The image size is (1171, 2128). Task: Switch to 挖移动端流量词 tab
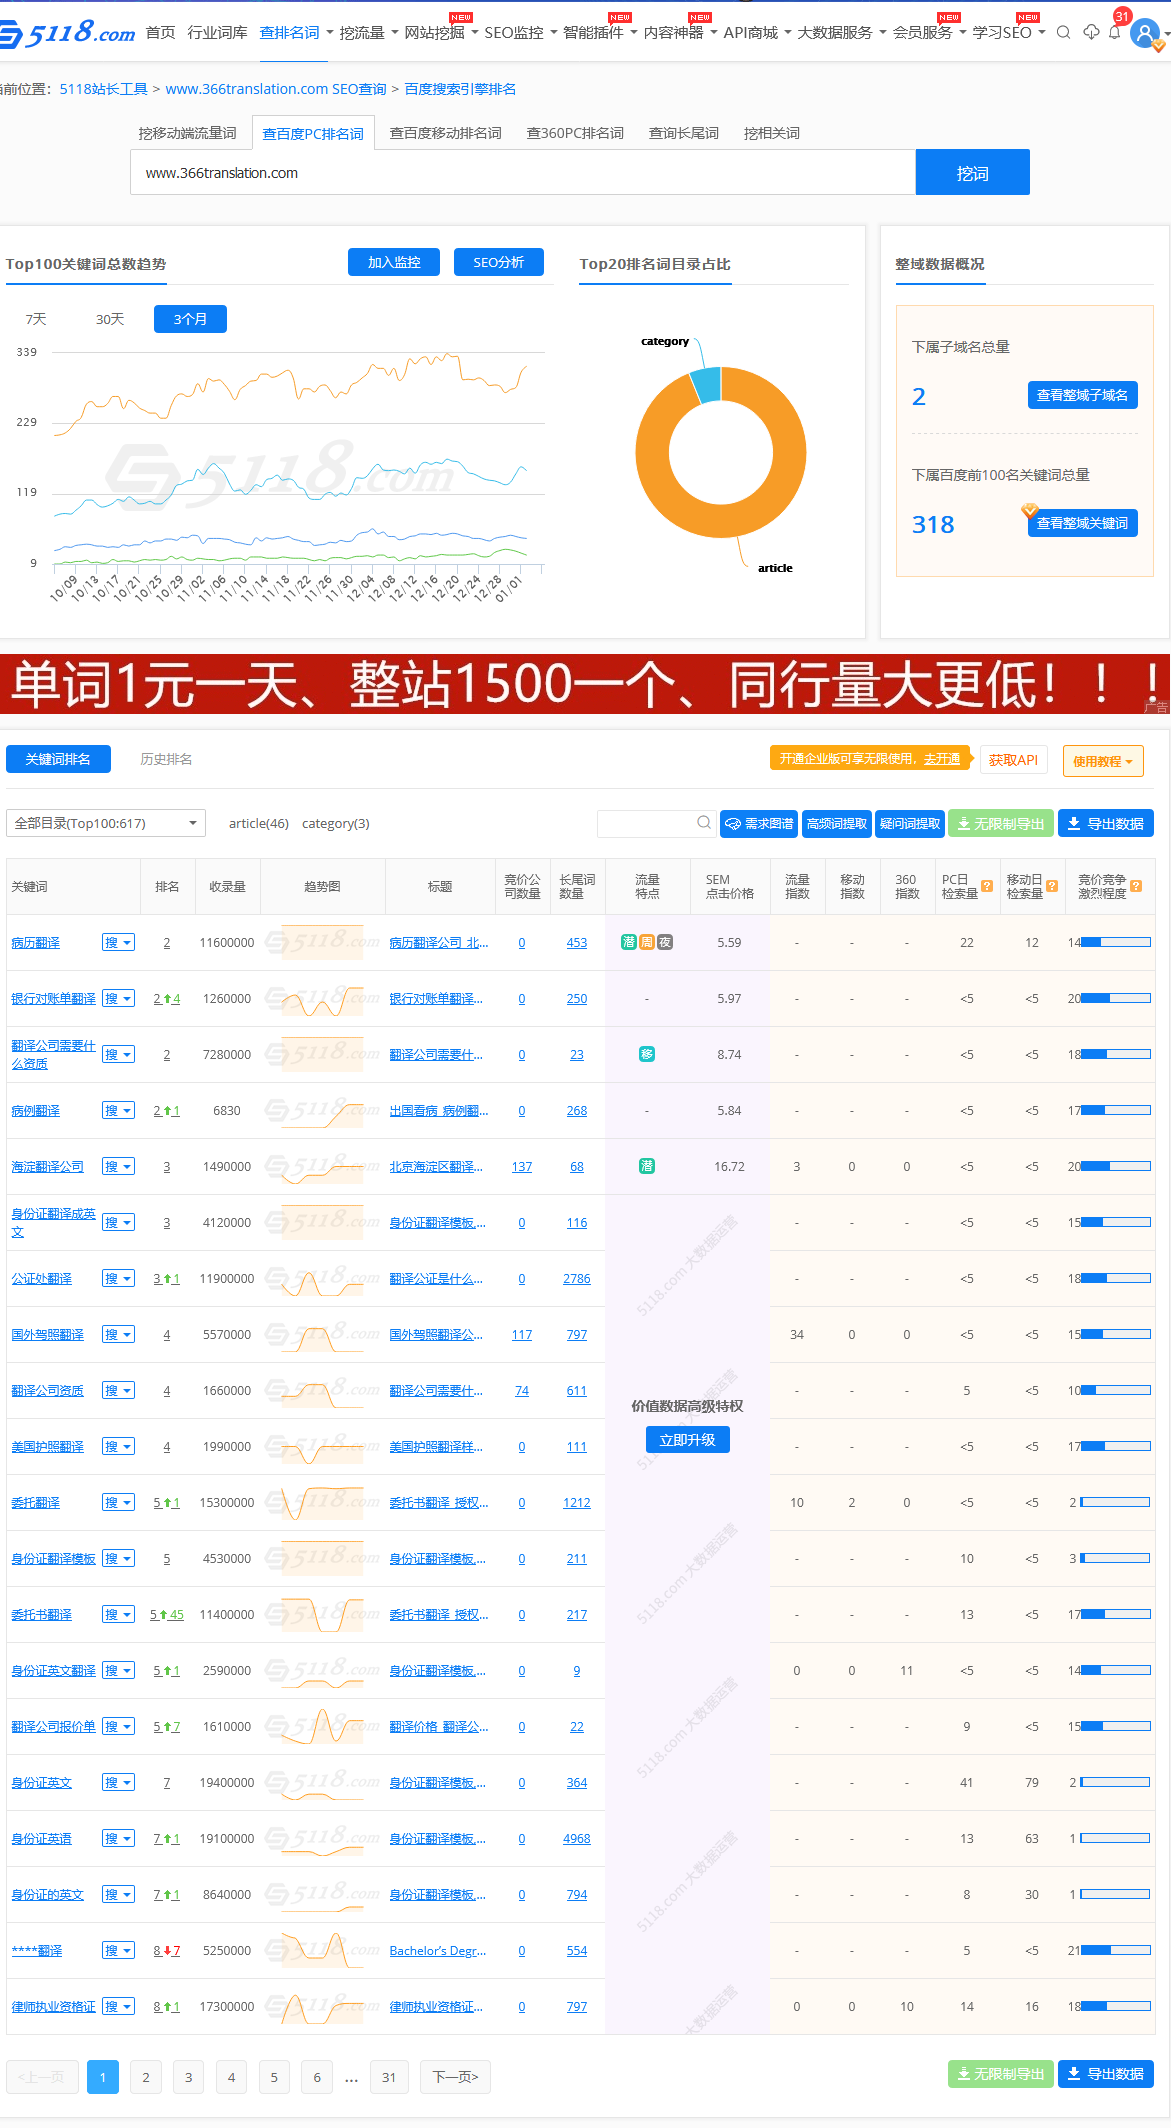pos(187,133)
